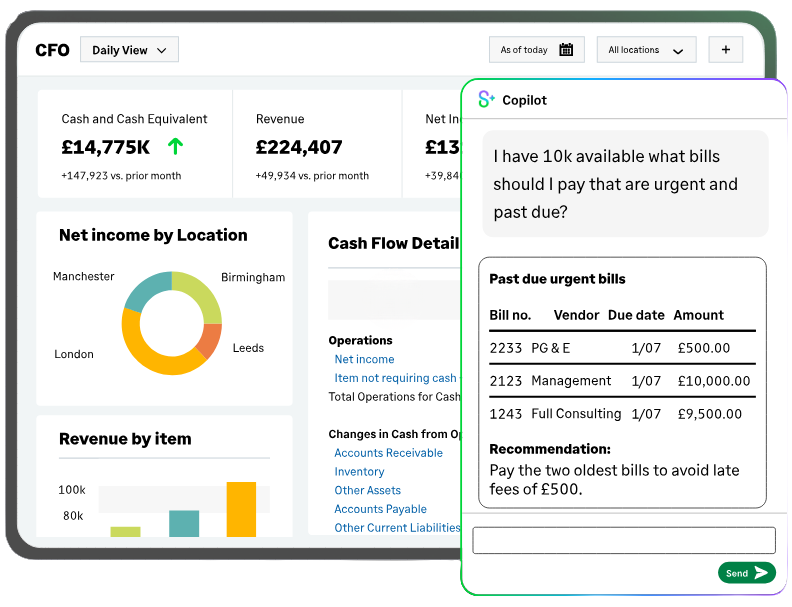Select the tallest orange revenue bar
This screenshot has width=792, height=607.
point(241,509)
